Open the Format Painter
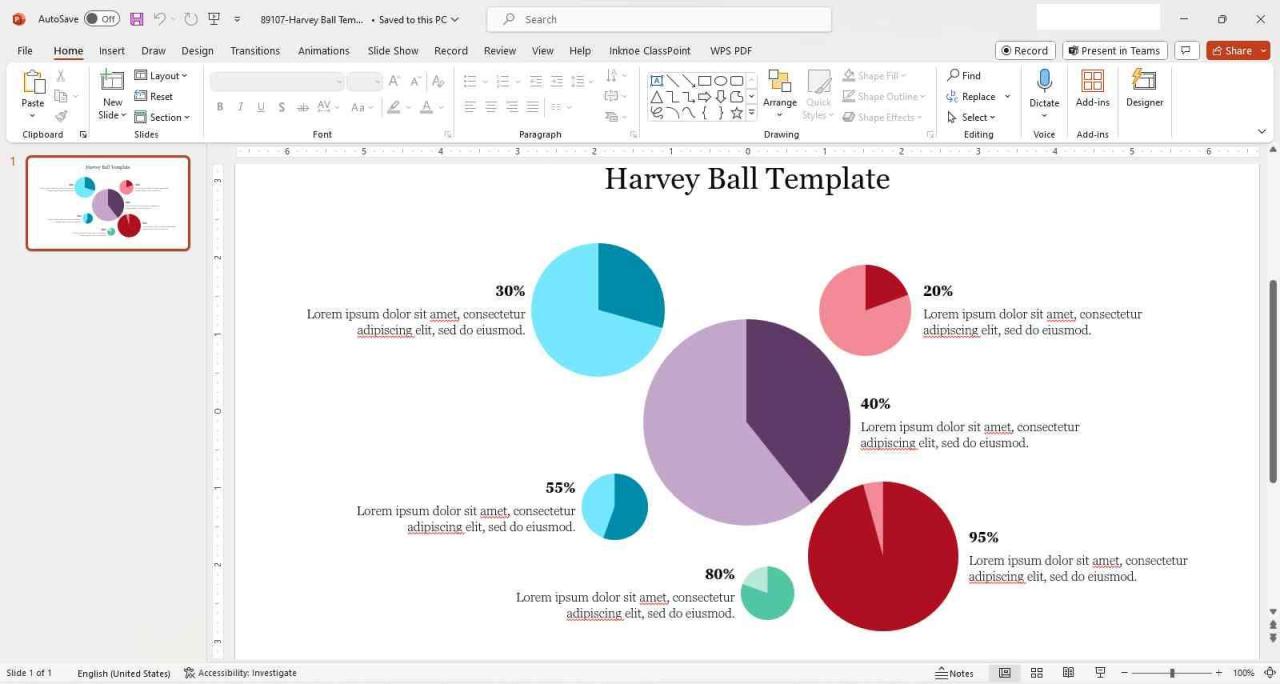The width and height of the screenshot is (1280, 684). (x=60, y=116)
